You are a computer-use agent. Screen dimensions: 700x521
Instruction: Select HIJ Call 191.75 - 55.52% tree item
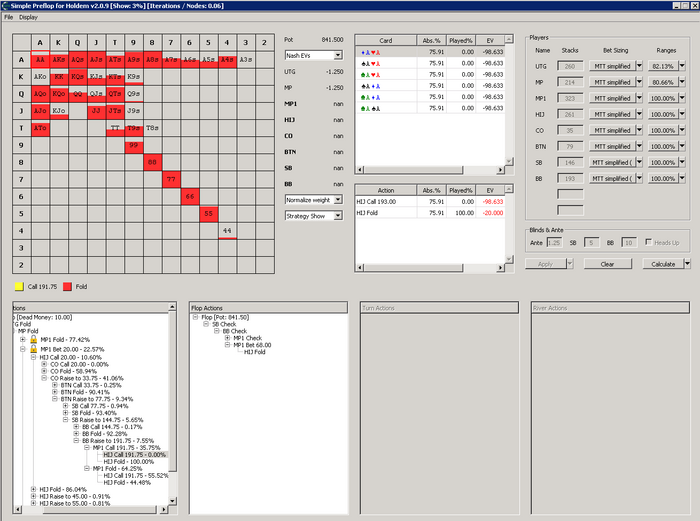point(136,475)
